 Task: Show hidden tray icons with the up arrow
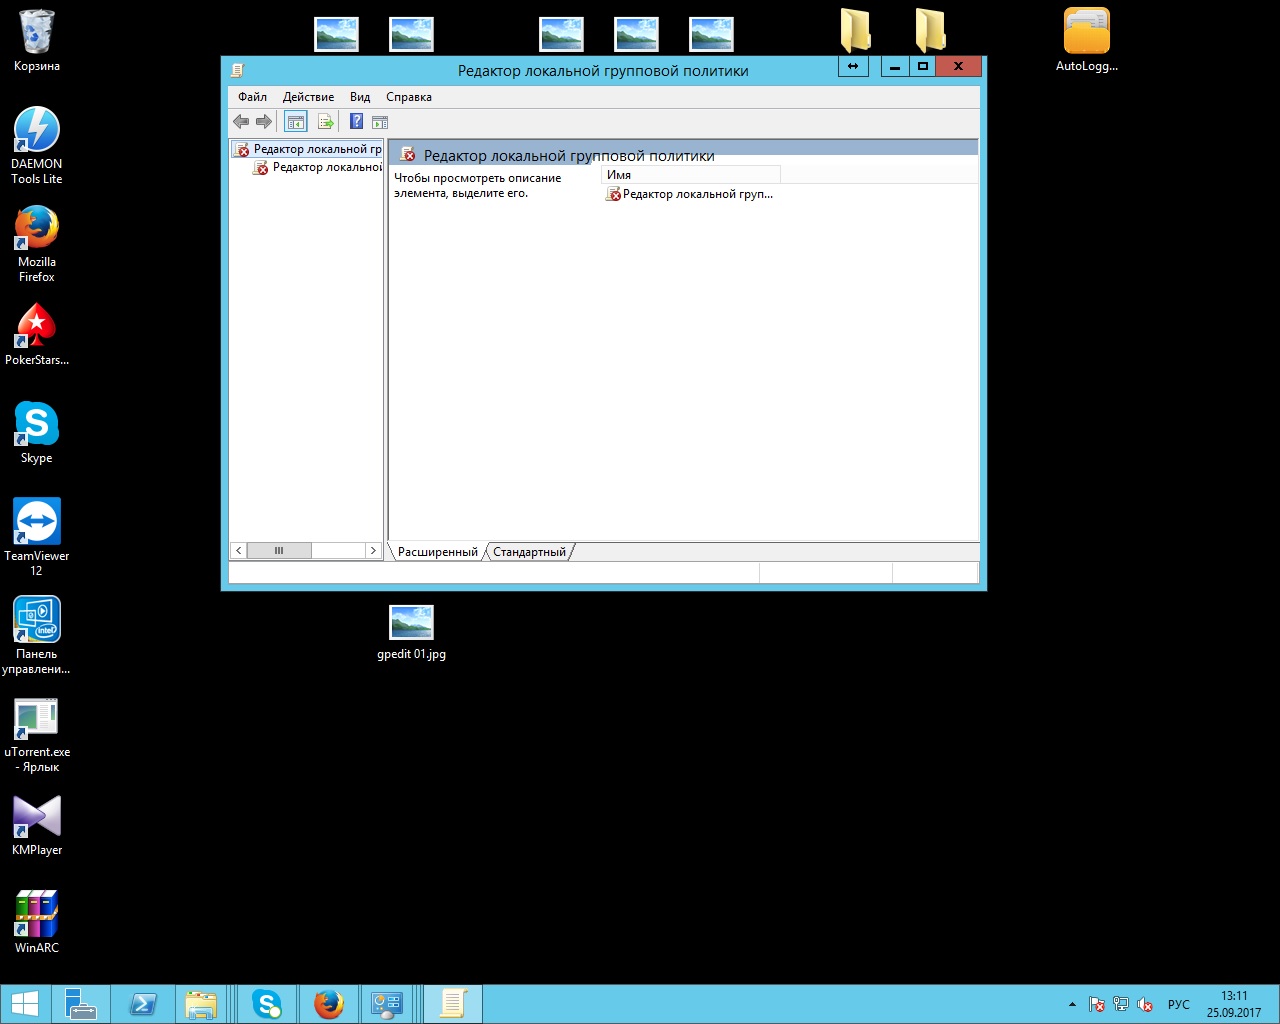[x=1072, y=1004]
